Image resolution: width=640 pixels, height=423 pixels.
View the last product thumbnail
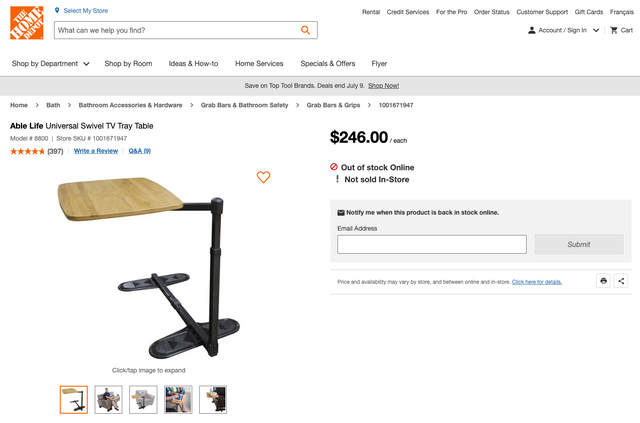(x=213, y=399)
